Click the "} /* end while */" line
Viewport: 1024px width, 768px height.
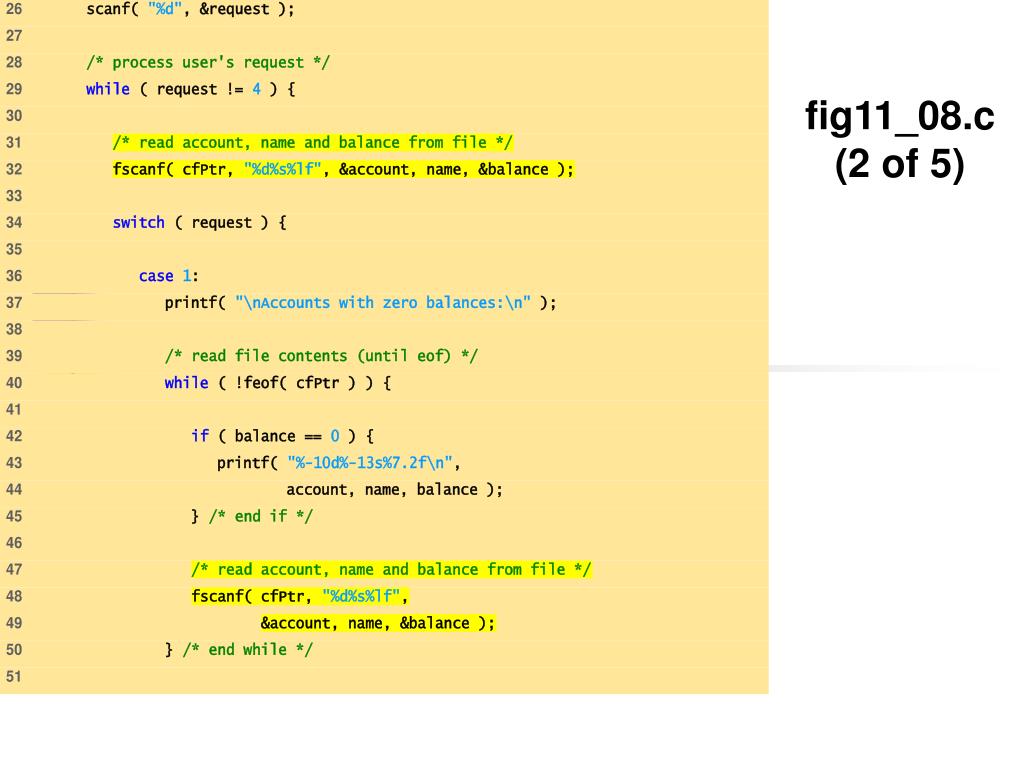click(238, 650)
